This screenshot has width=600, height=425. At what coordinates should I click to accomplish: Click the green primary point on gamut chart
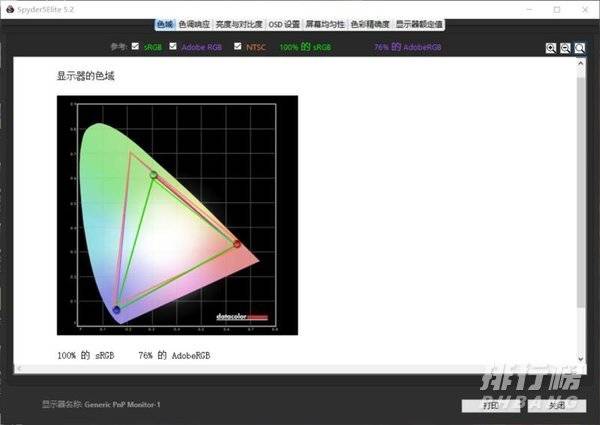pos(153,175)
